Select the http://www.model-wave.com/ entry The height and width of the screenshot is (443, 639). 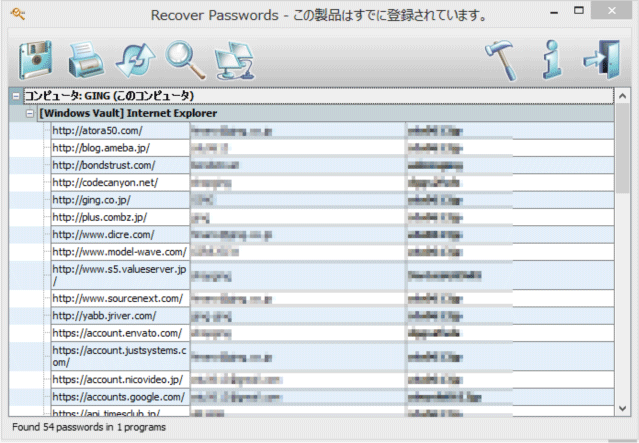(x=120, y=252)
